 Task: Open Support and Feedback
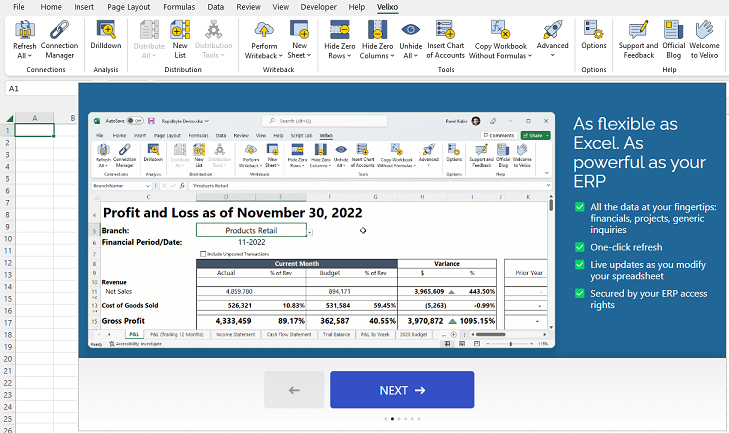pyautogui.click(x=638, y=40)
